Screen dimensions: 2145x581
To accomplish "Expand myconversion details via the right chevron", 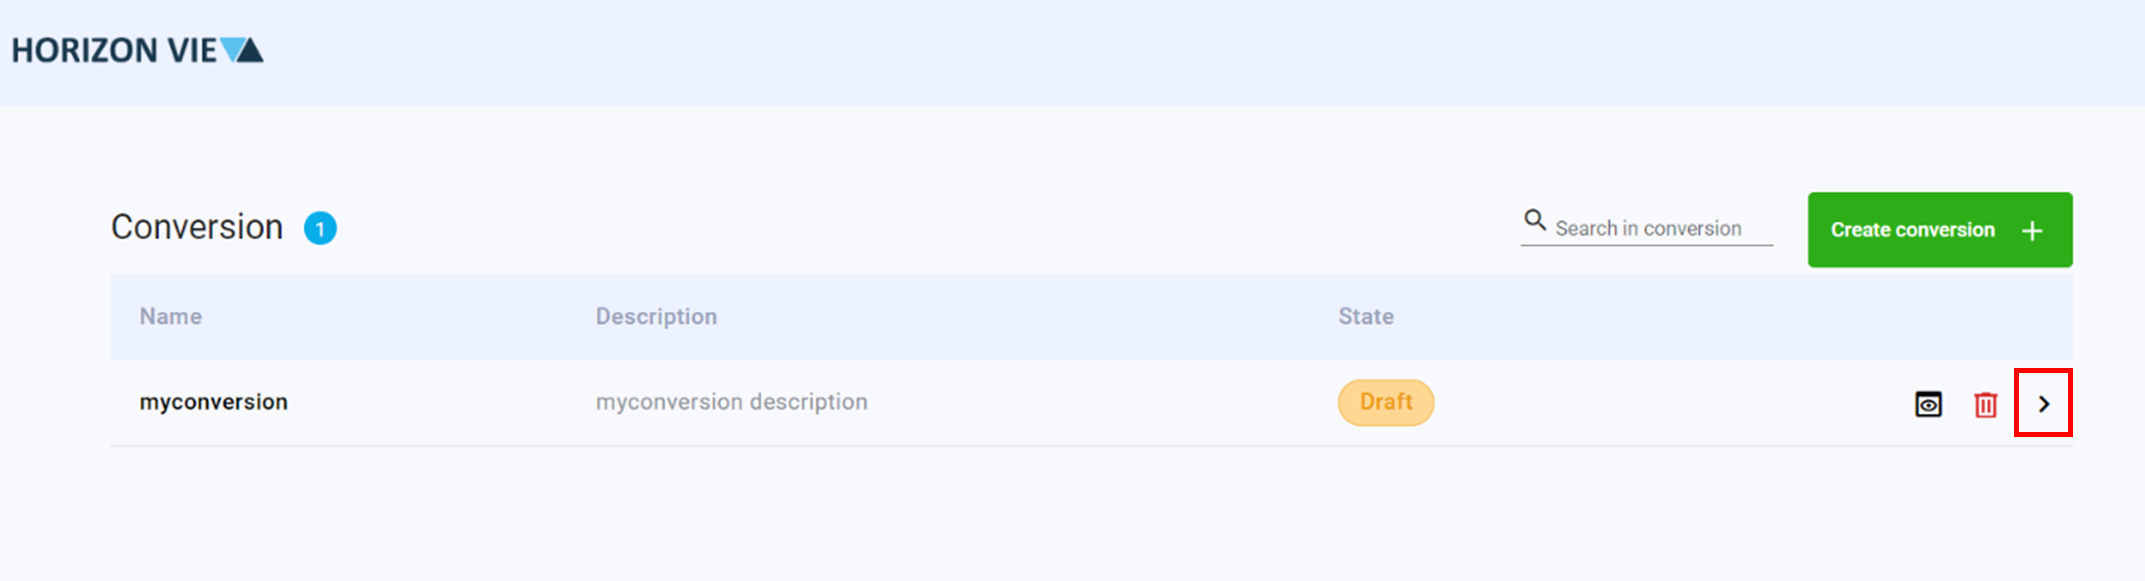I will [x=2044, y=402].
